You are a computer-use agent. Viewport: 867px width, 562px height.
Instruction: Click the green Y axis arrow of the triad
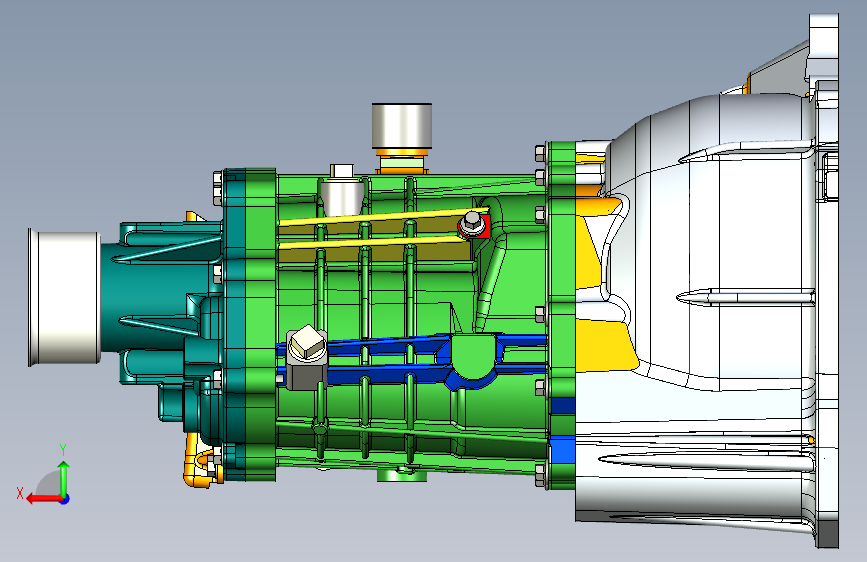coord(64,479)
